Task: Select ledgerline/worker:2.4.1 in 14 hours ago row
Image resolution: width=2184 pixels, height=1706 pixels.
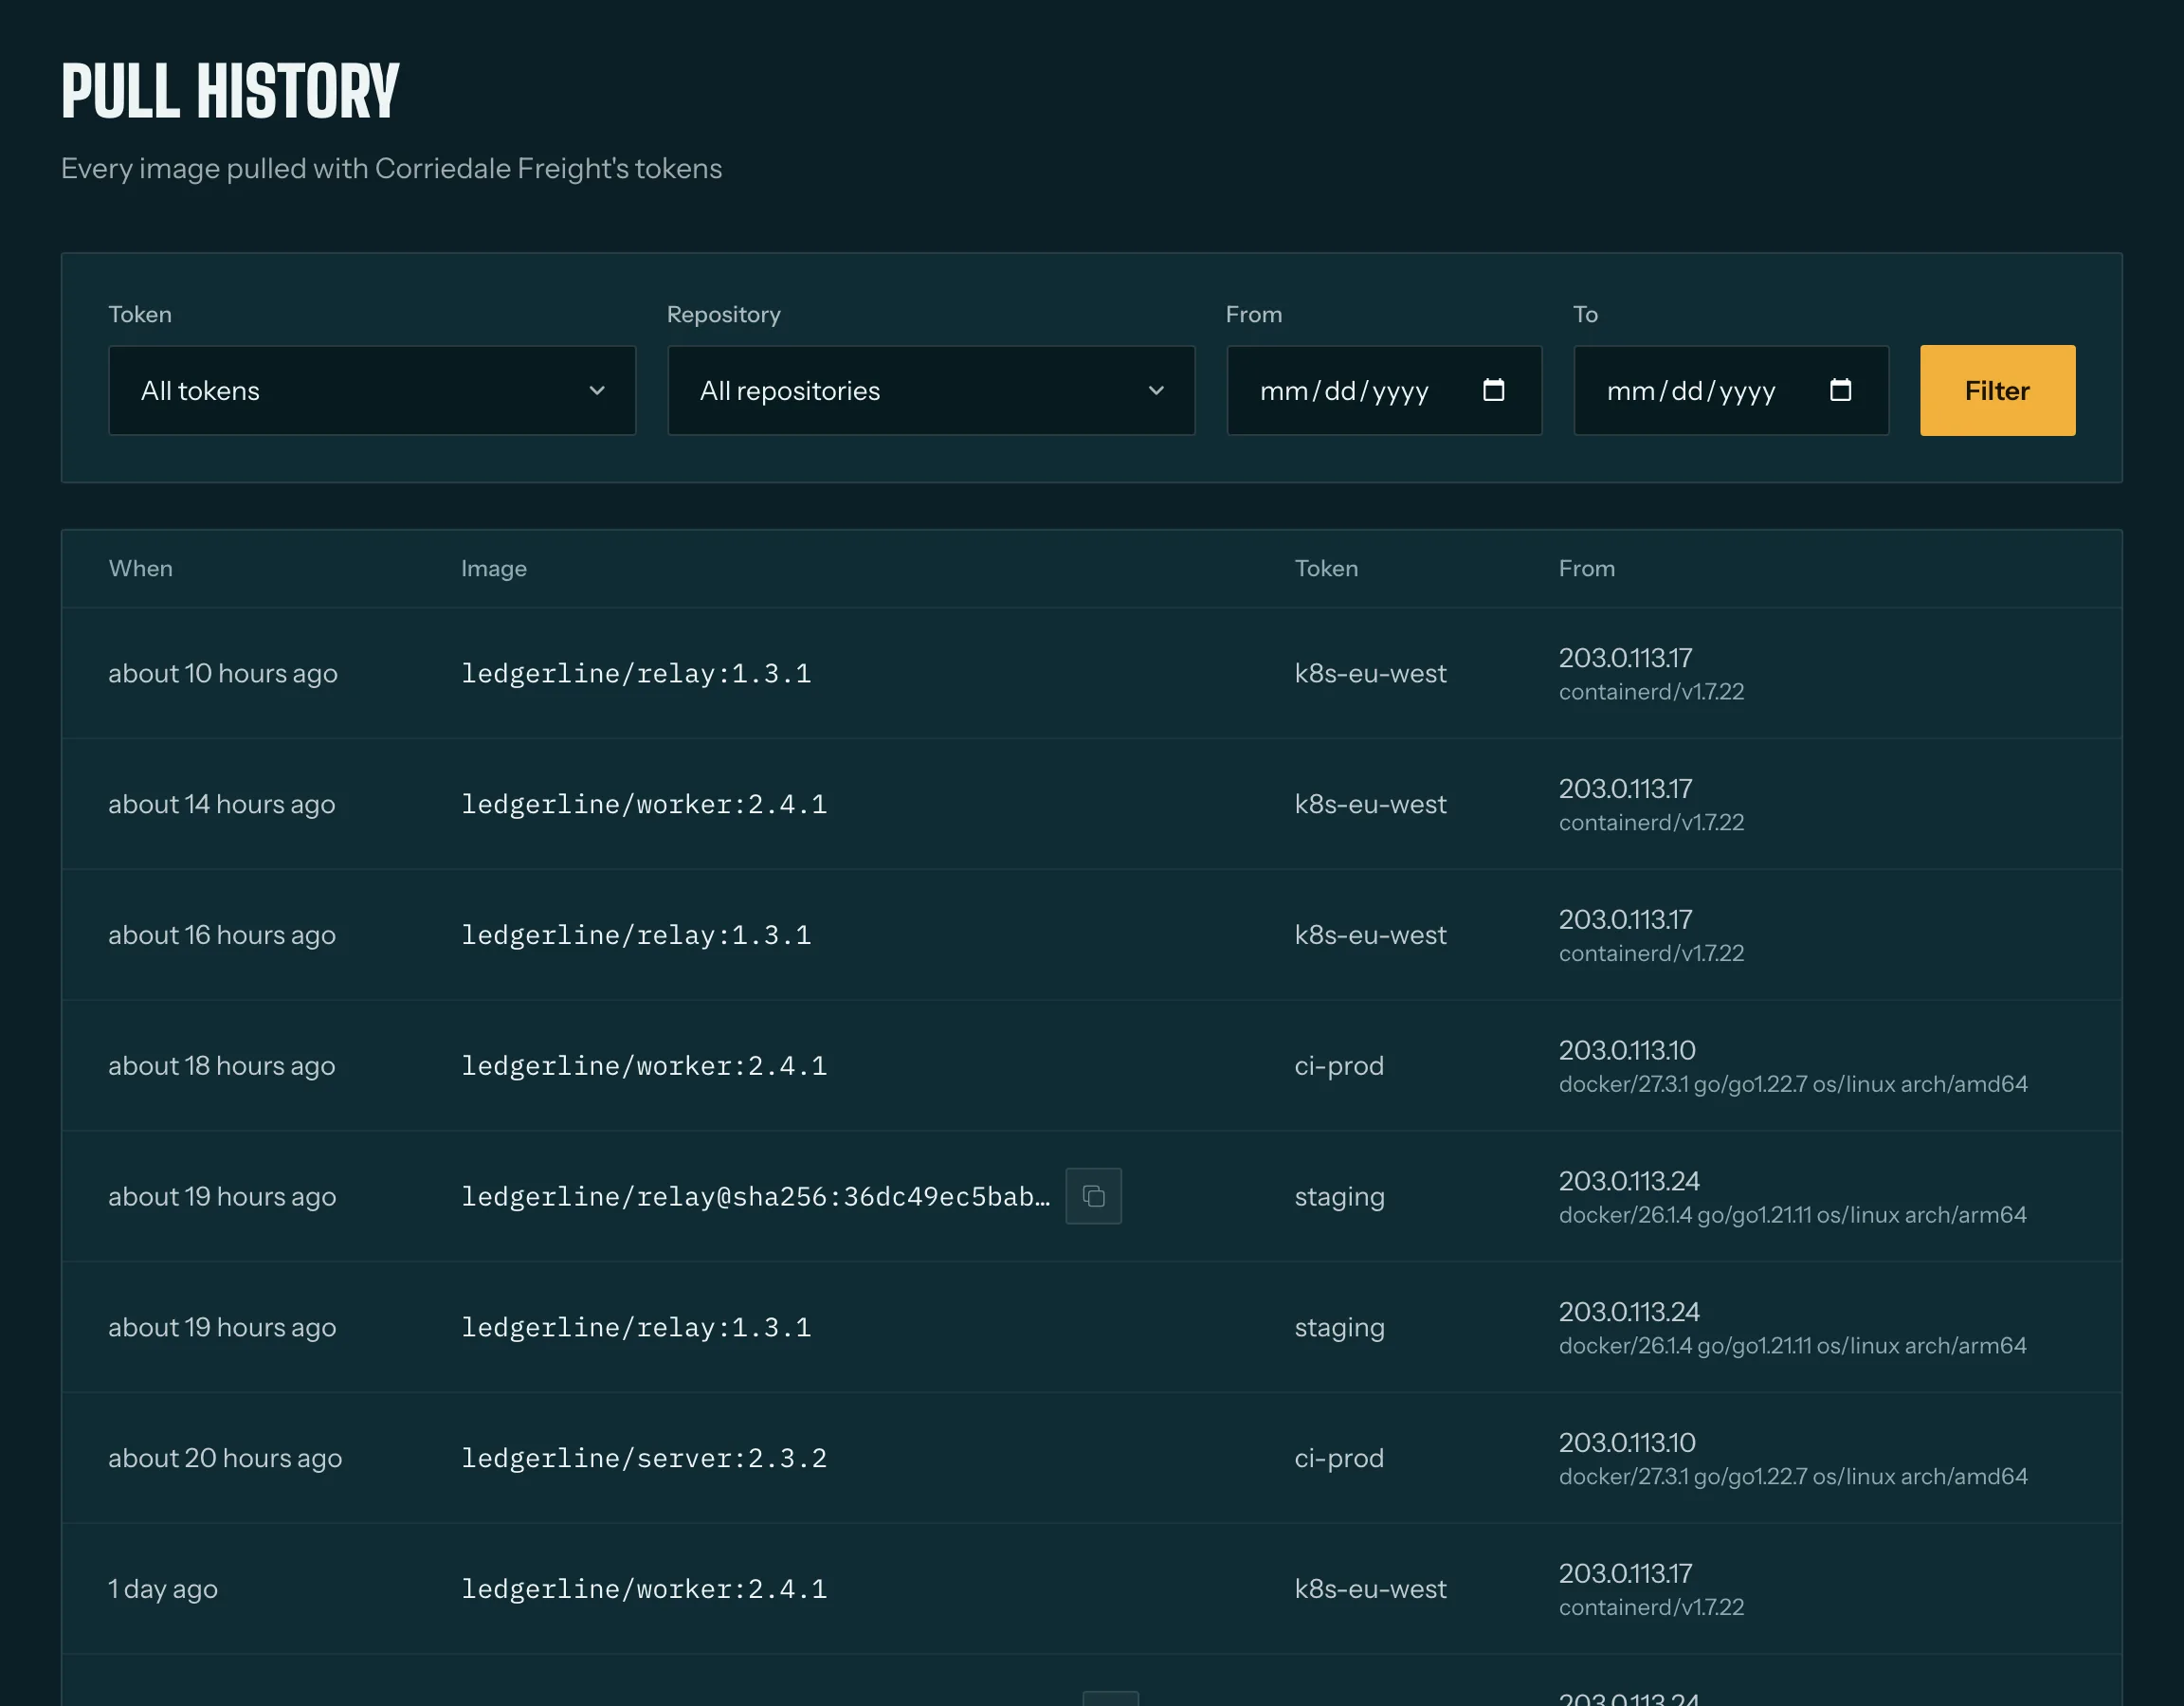Action: pos(644,804)
